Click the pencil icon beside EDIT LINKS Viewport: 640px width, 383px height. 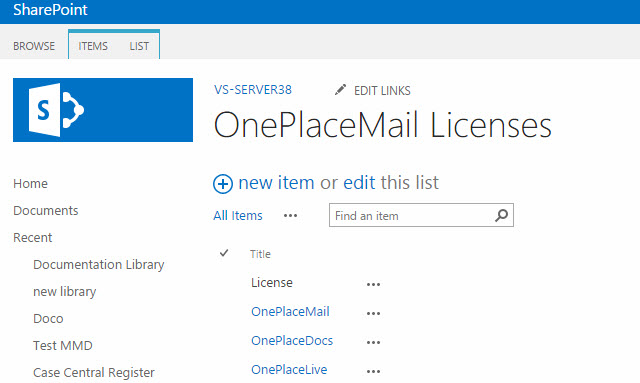pyautogui.click(x=340, y=90)
